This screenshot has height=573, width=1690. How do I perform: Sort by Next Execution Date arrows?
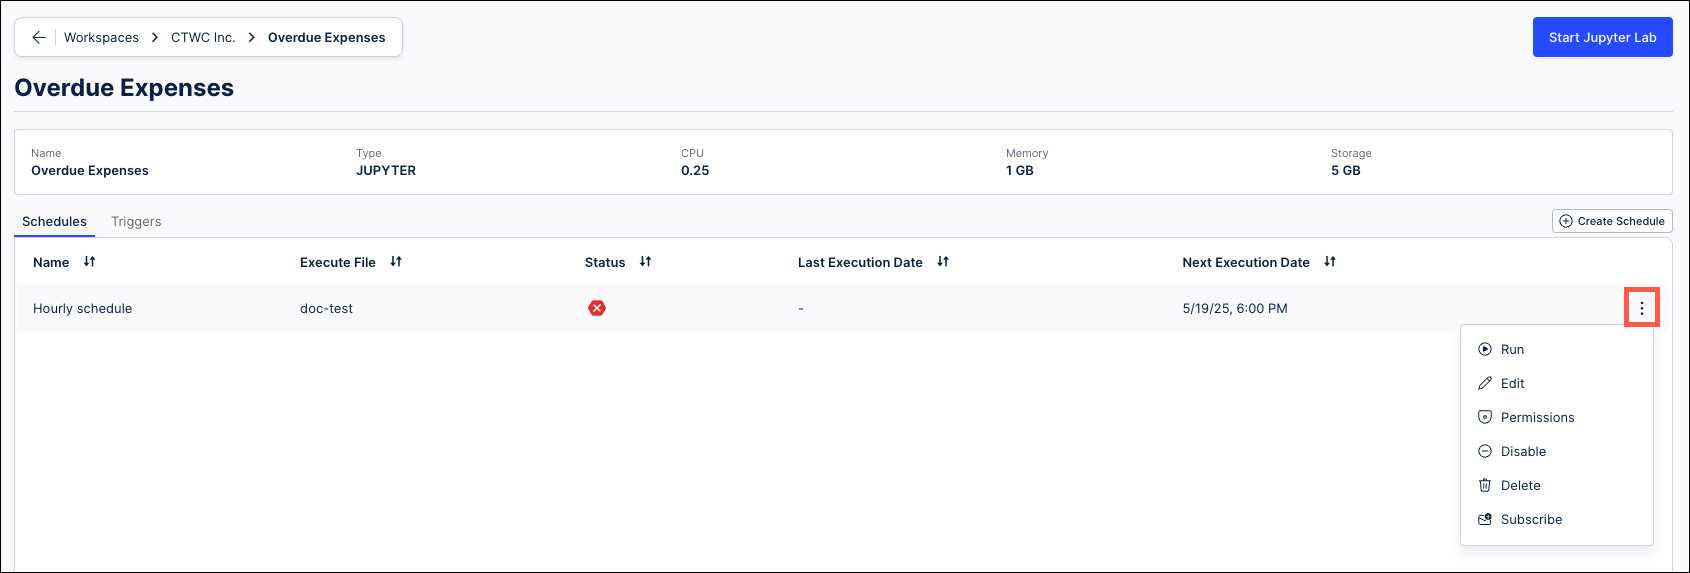coord(1330,262)
